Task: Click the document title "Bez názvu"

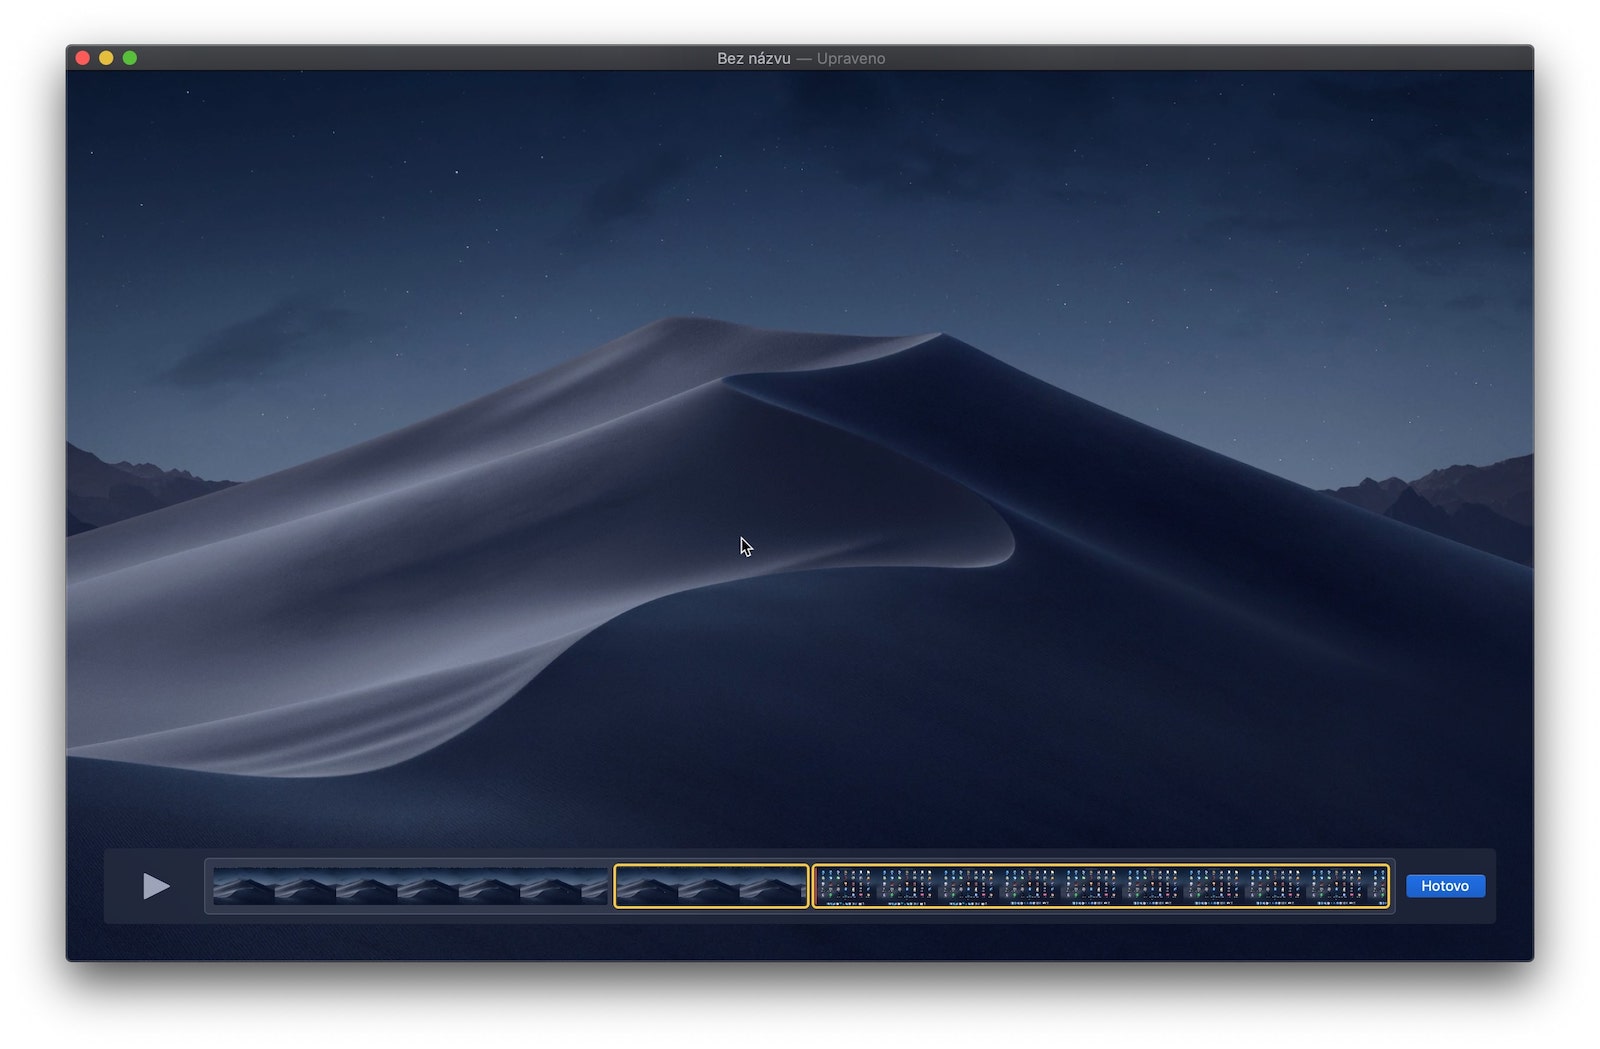Action: coord(754,58)
